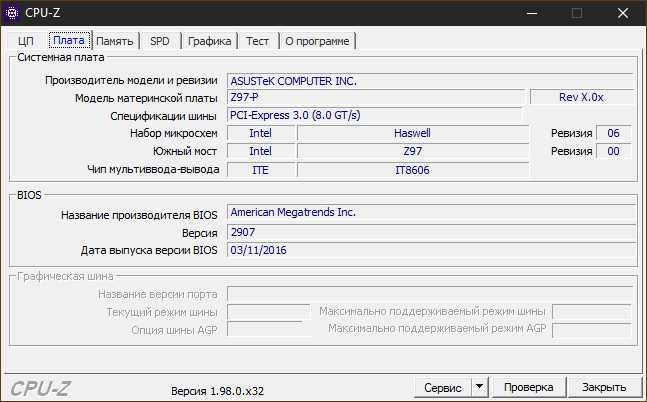Viewport: 647px width, 402px height.
Task: Click the Проверка button
Action: pos(529,388)
